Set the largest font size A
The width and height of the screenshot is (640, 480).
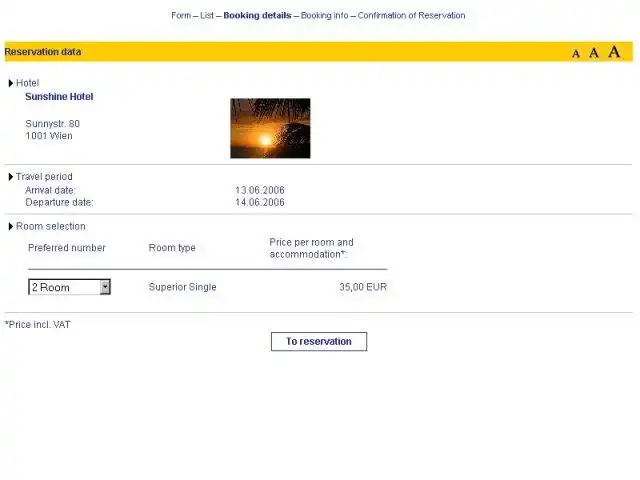pos(614,52)
